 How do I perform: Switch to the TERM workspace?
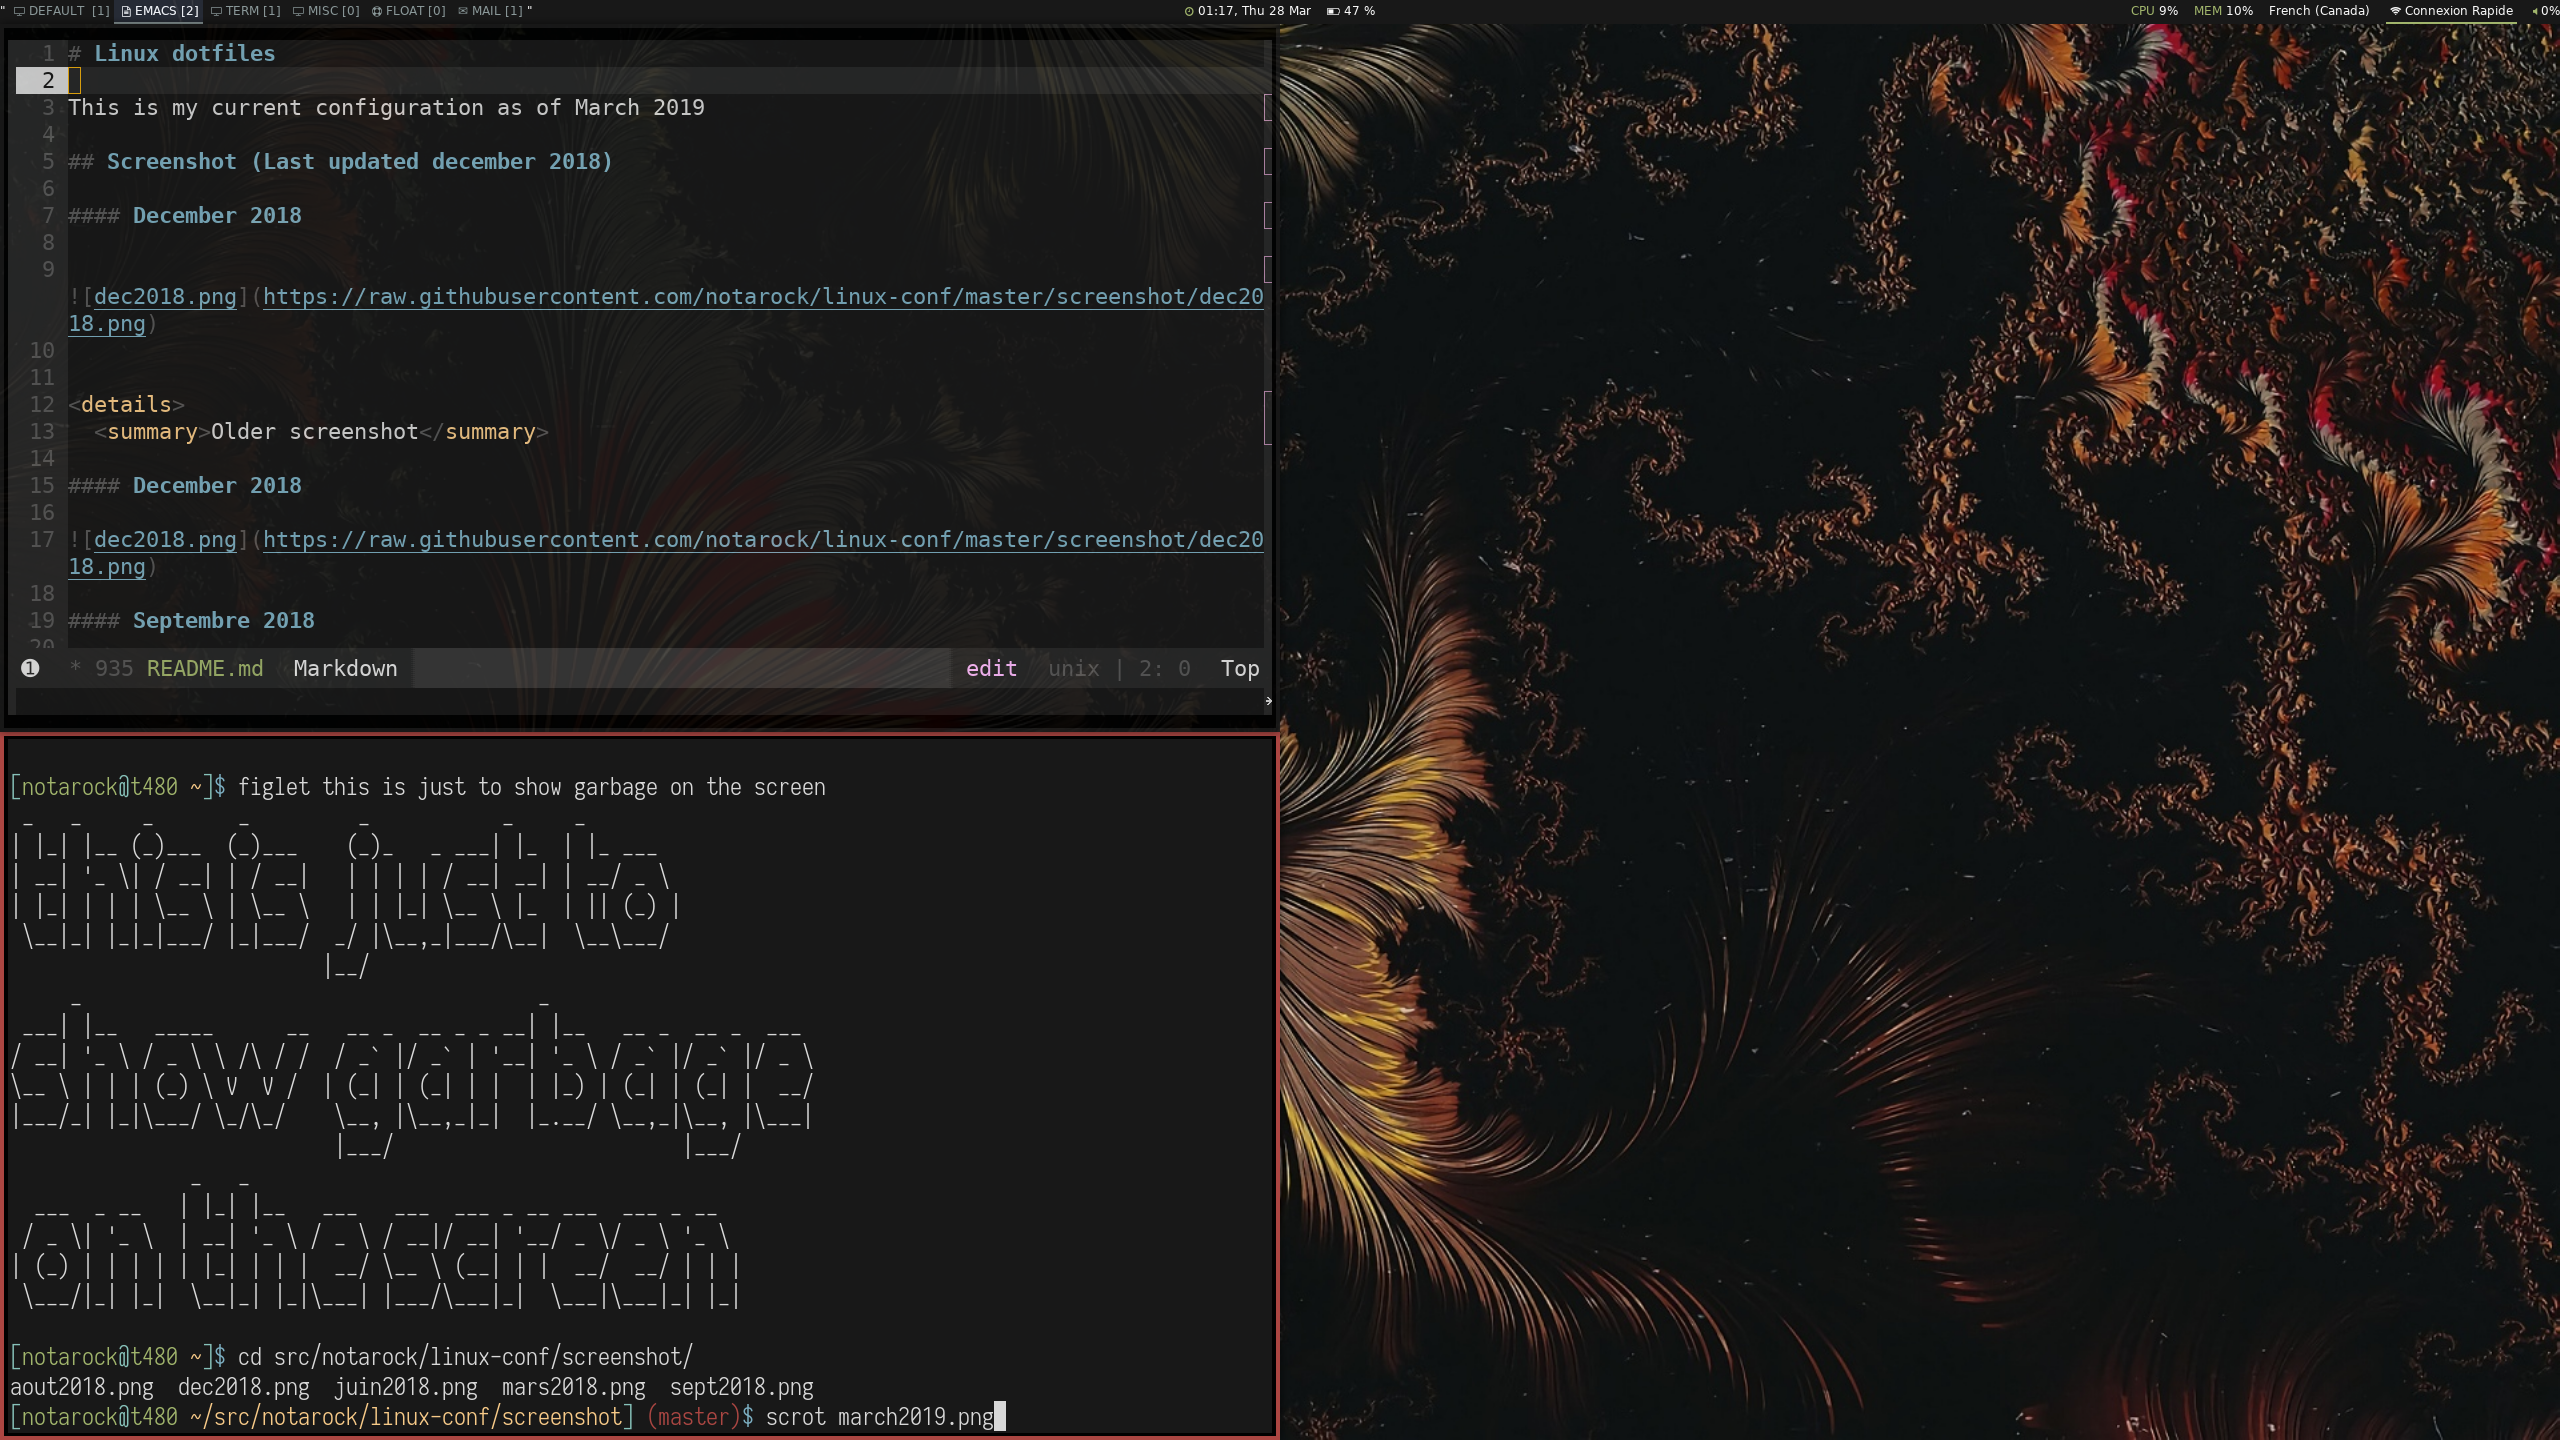tap(246, 11)
